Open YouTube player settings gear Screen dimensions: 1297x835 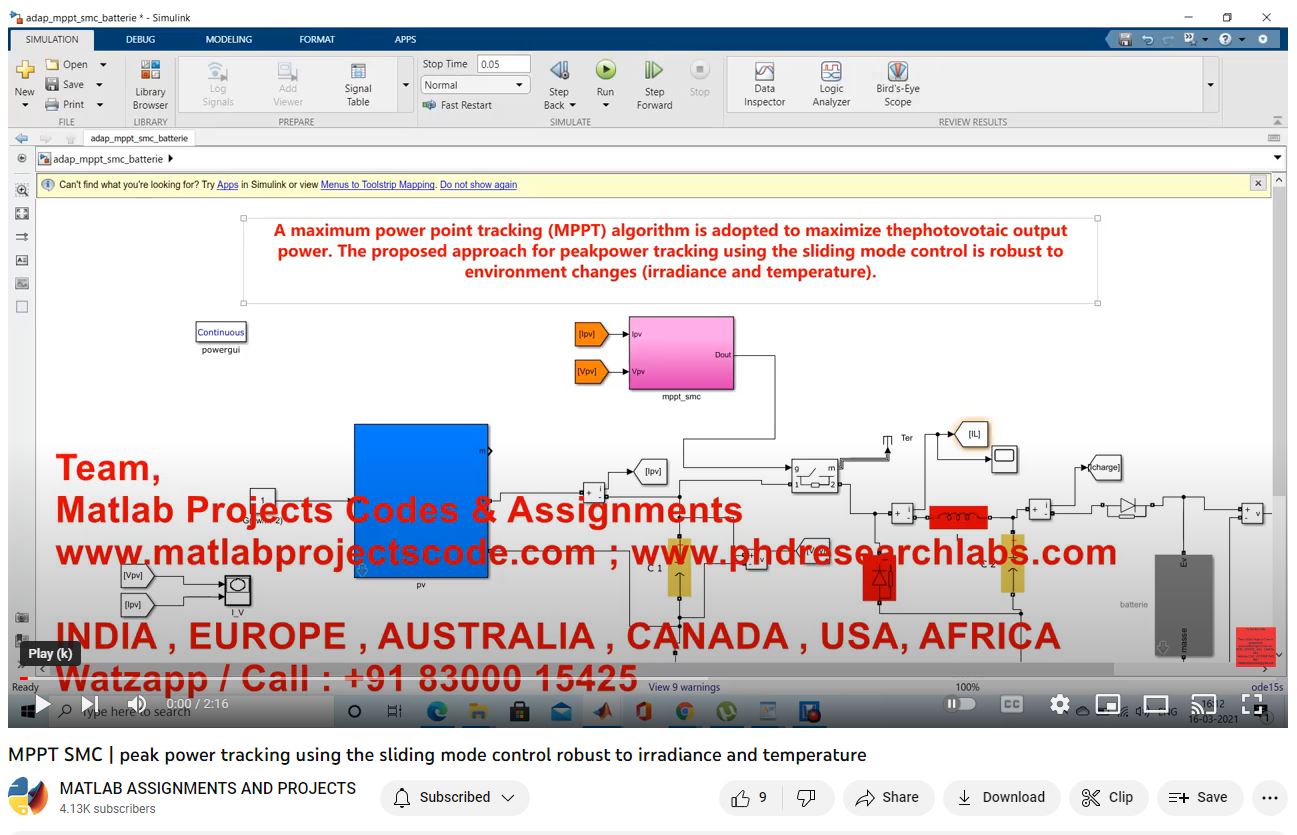click(x=1060, y=704)
